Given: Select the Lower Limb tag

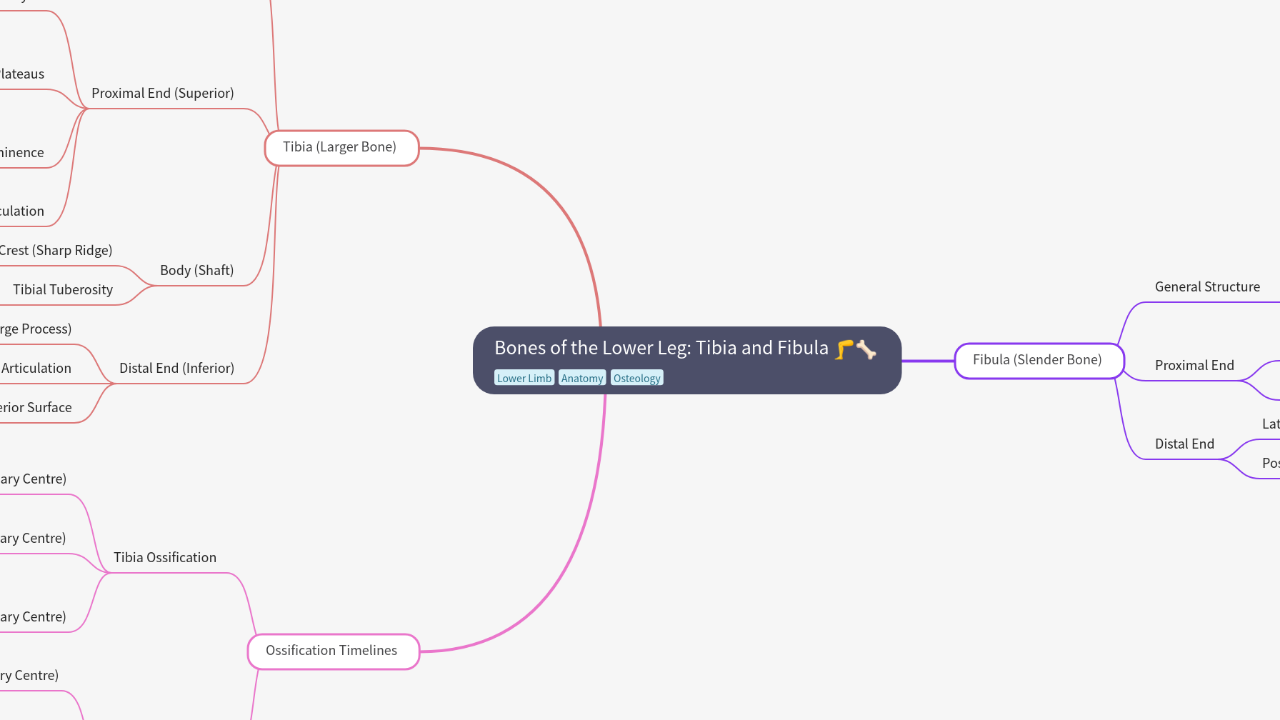Looking at the screenshot, I should click(x=524, y=378).
